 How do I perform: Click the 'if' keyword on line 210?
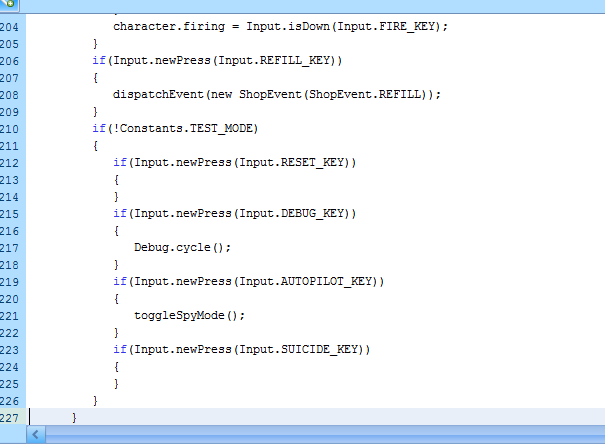click(99, 128)
